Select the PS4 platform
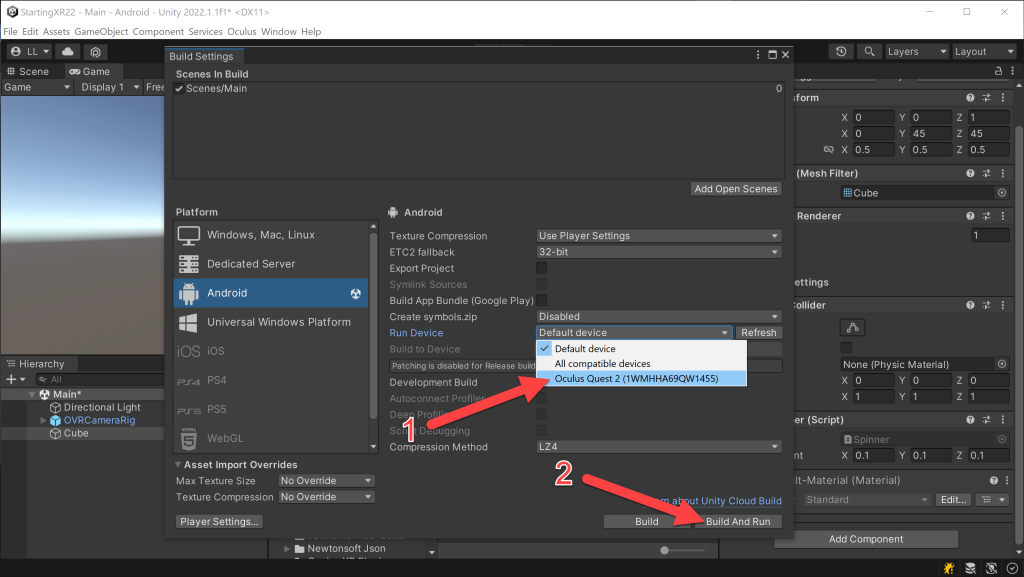 [271, 380]
